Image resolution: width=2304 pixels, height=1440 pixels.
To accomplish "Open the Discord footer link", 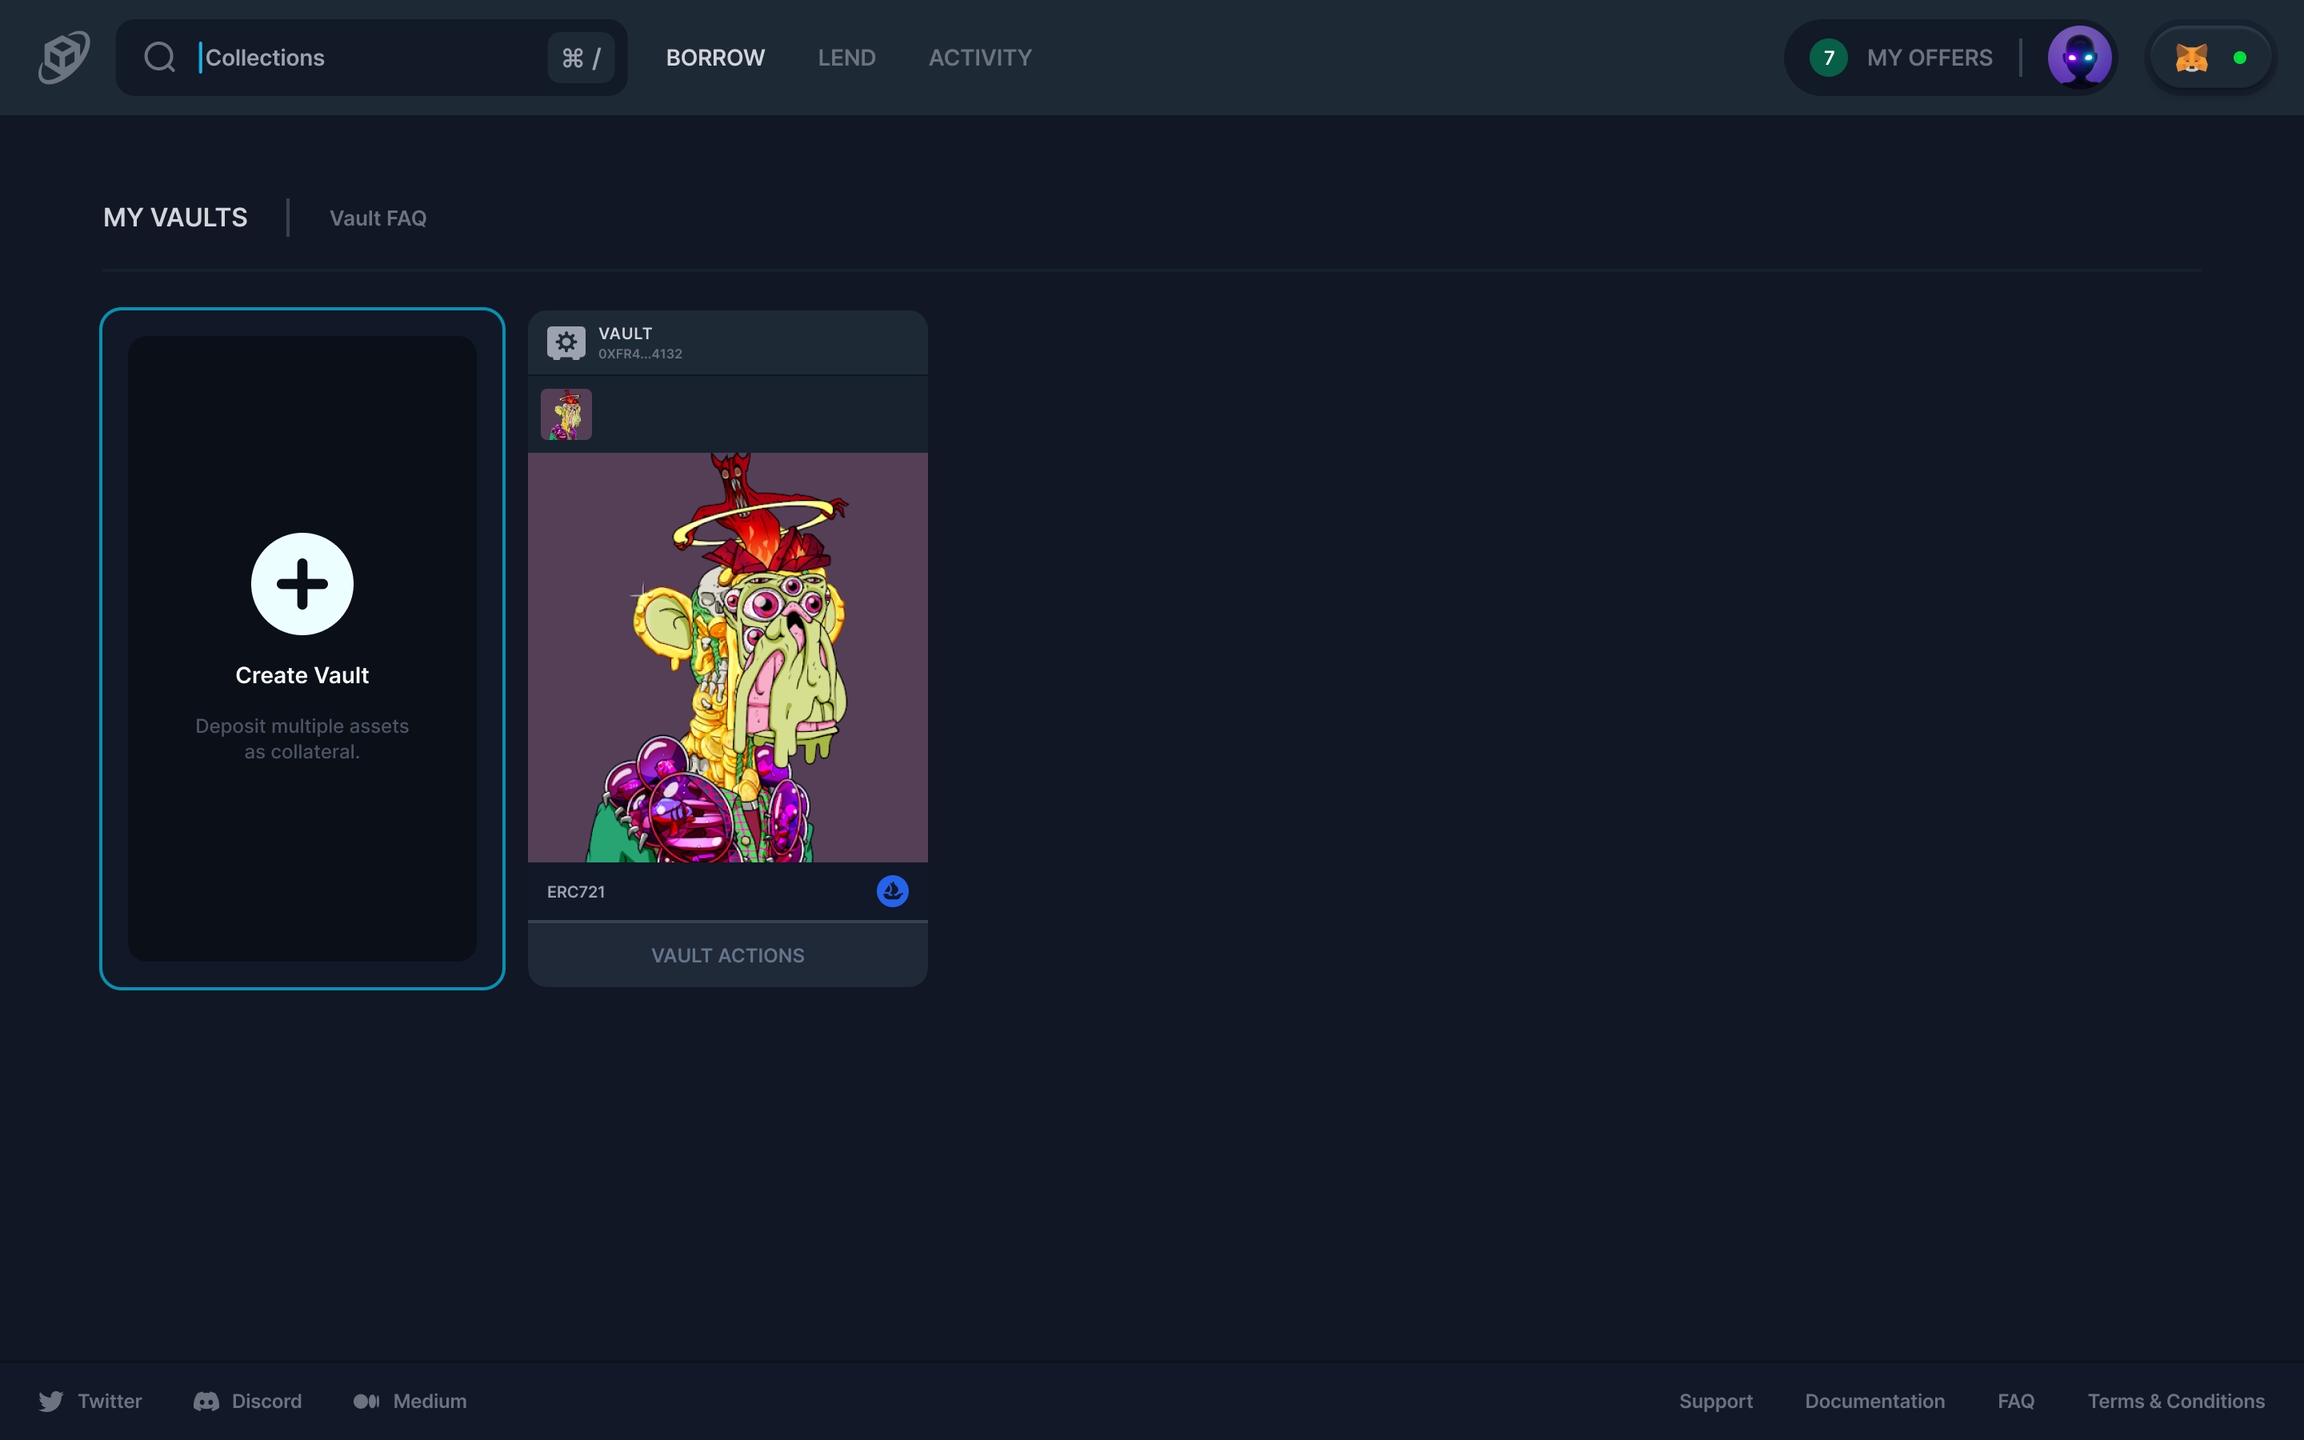I will coord(248,1401).
